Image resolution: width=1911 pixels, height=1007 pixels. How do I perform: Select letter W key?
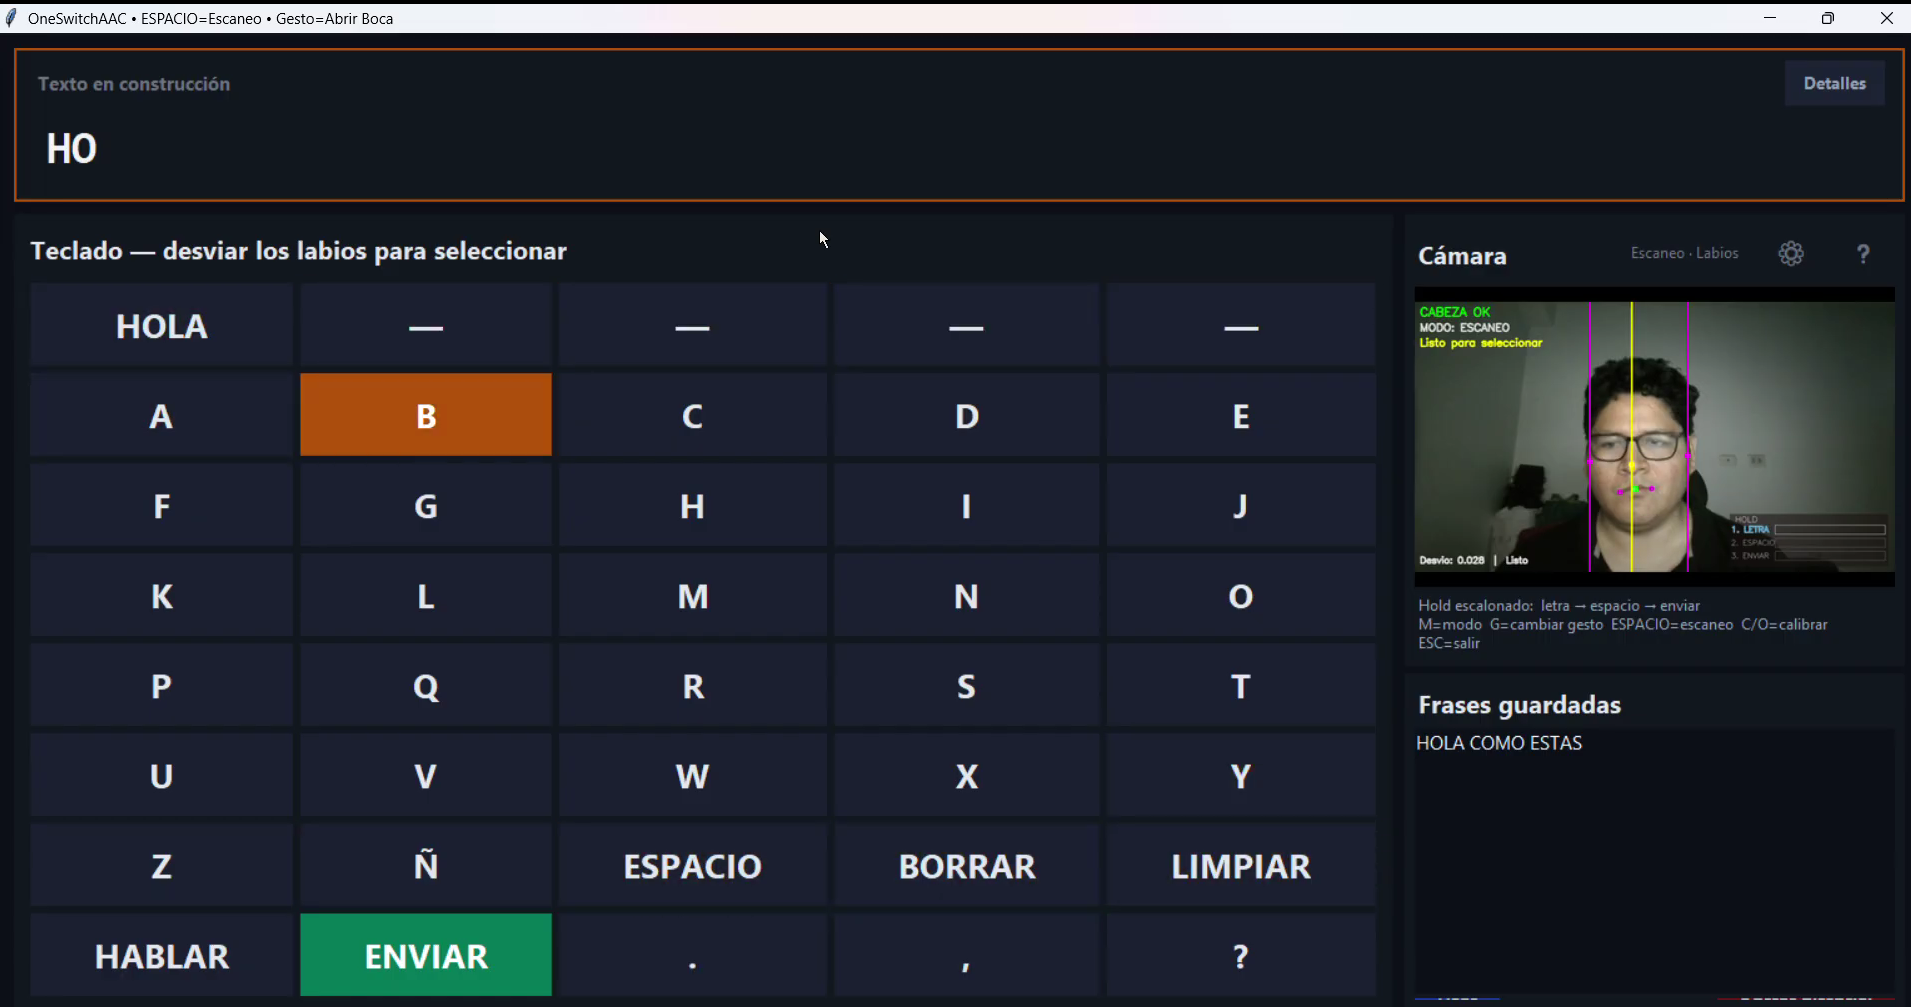coord(693,775)
